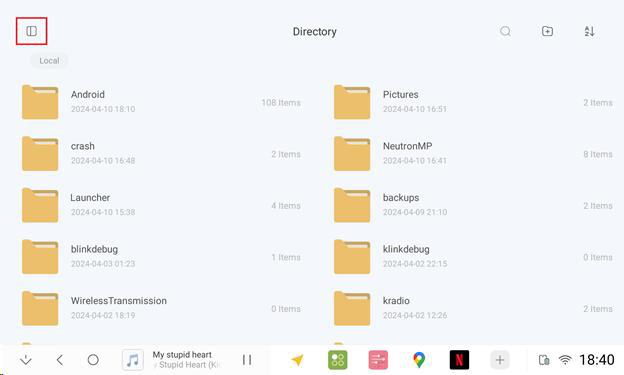The height and width of the screenshot is (375, 624).
Task: Open the Pictures folder icon
Action: coord(352,102)
